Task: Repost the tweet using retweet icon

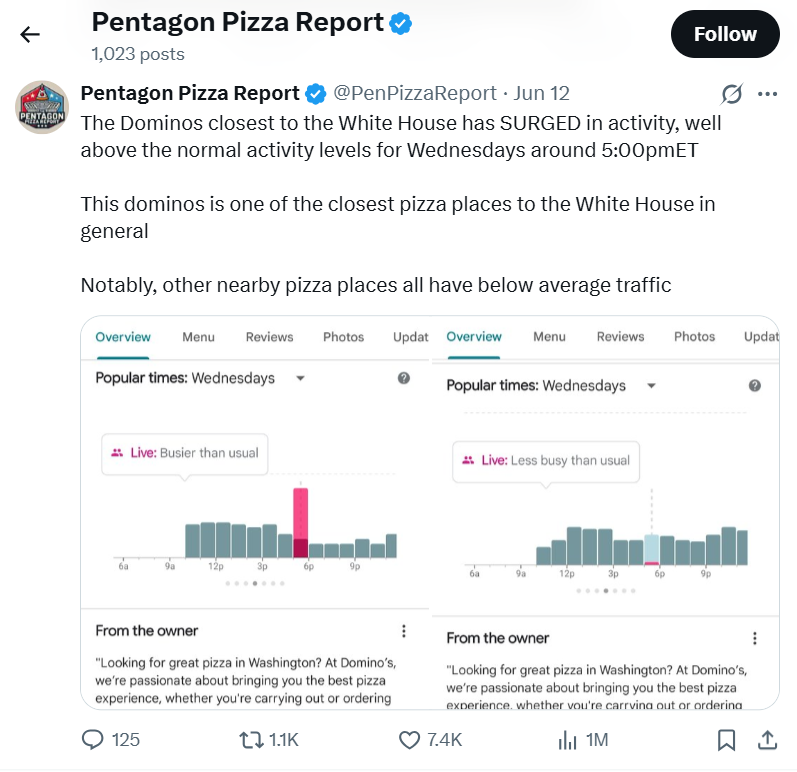Action: (x=250, y=740)
